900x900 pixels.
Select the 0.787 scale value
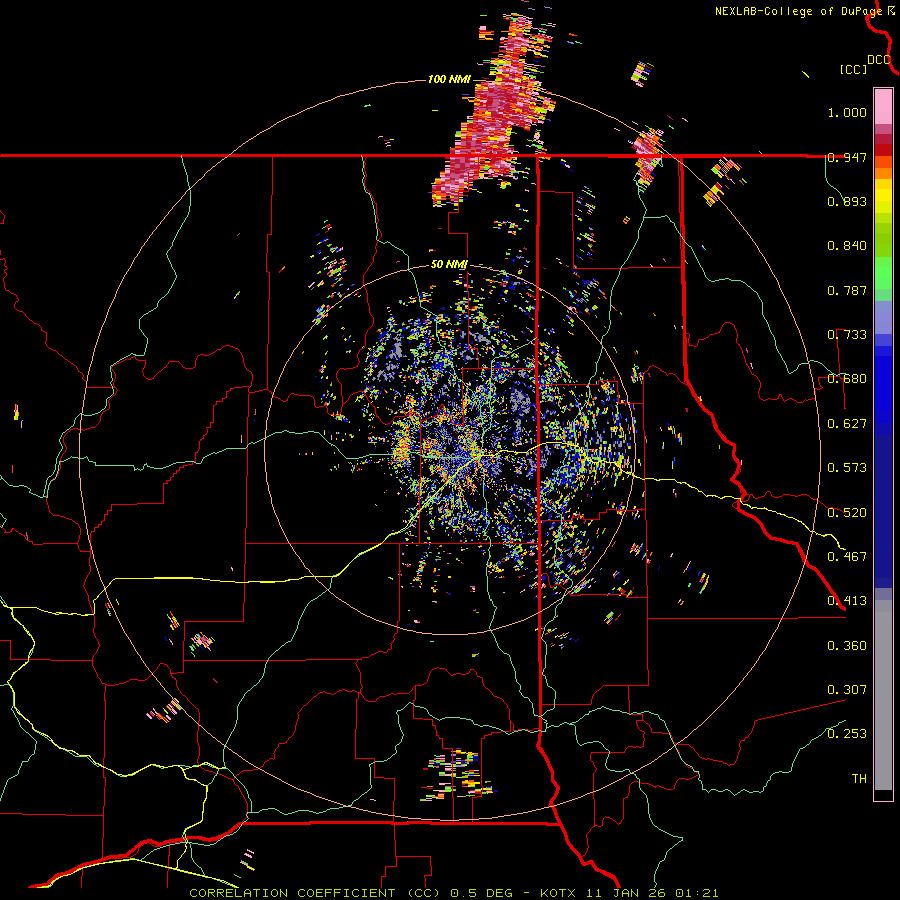point(847,290)
